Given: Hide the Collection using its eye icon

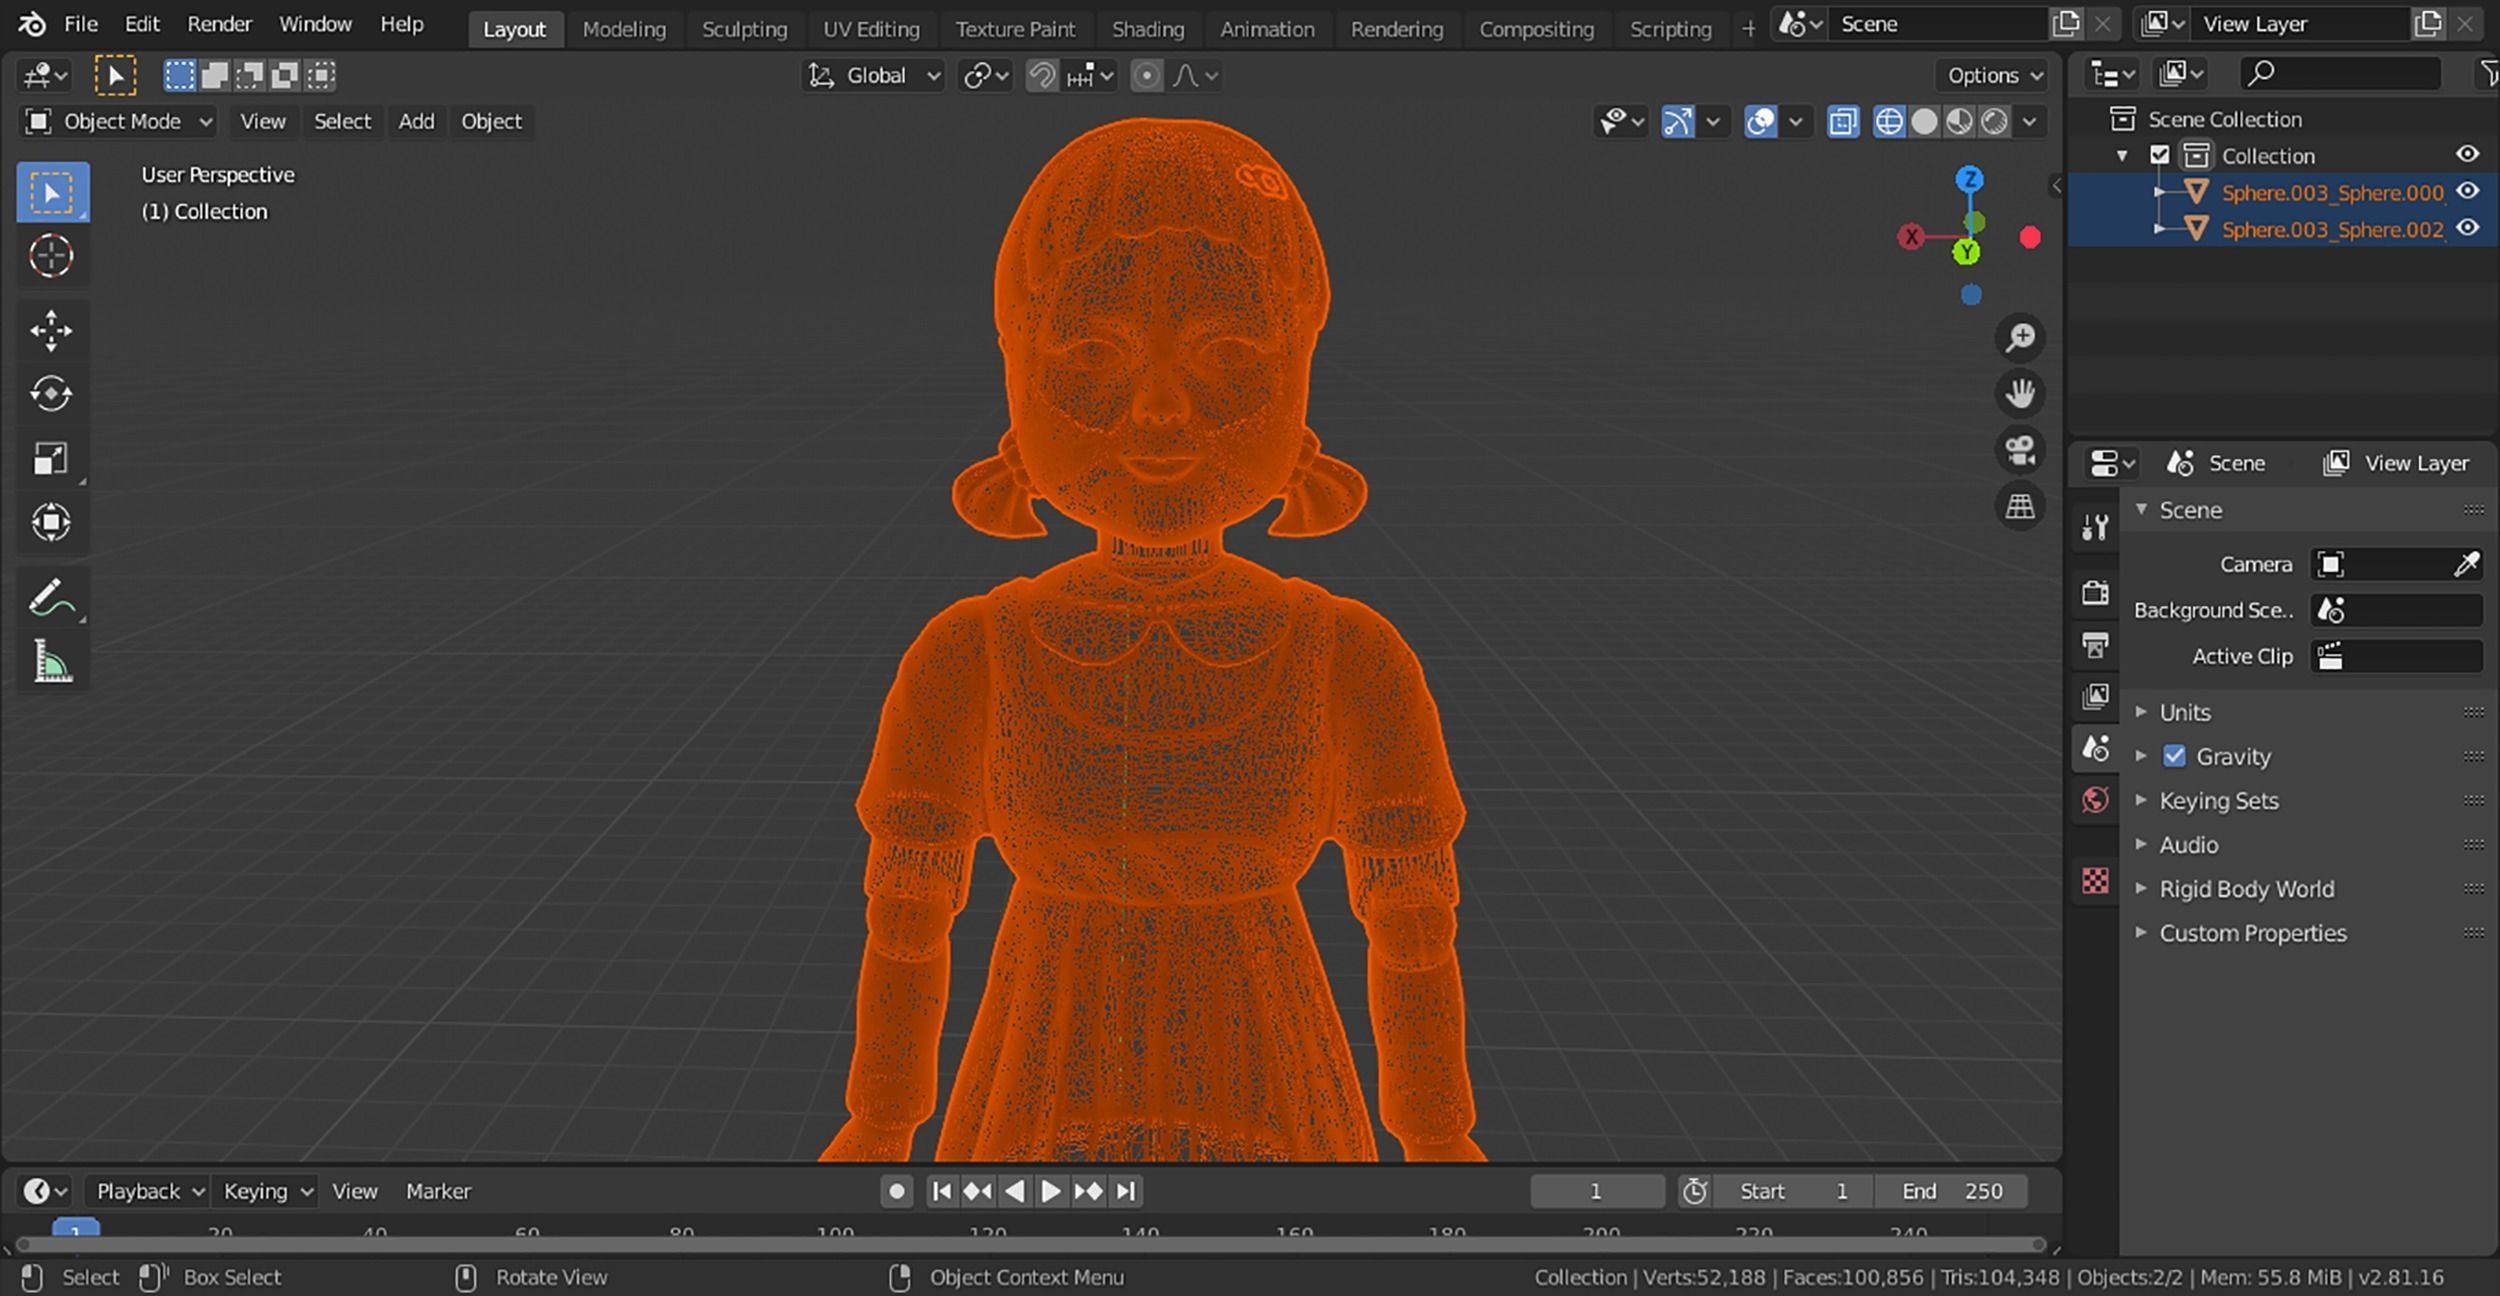Looking at the screenshot, I should tap(2468, 154).
